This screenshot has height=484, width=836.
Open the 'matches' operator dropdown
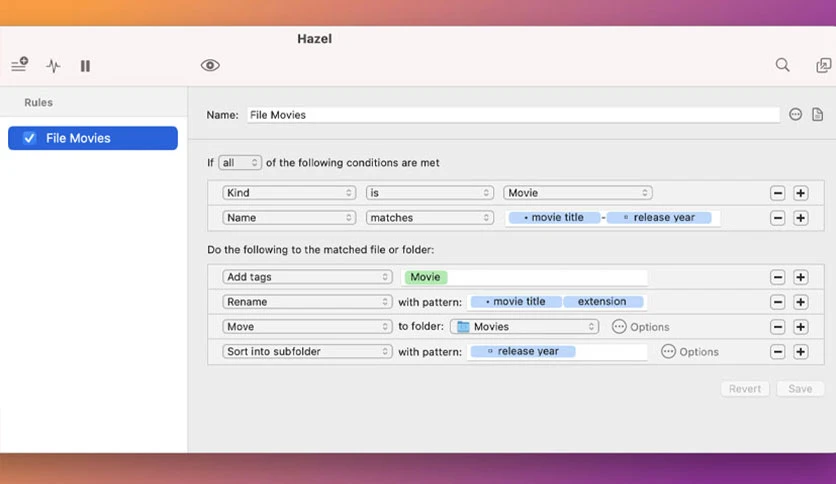tap(429, 217)
